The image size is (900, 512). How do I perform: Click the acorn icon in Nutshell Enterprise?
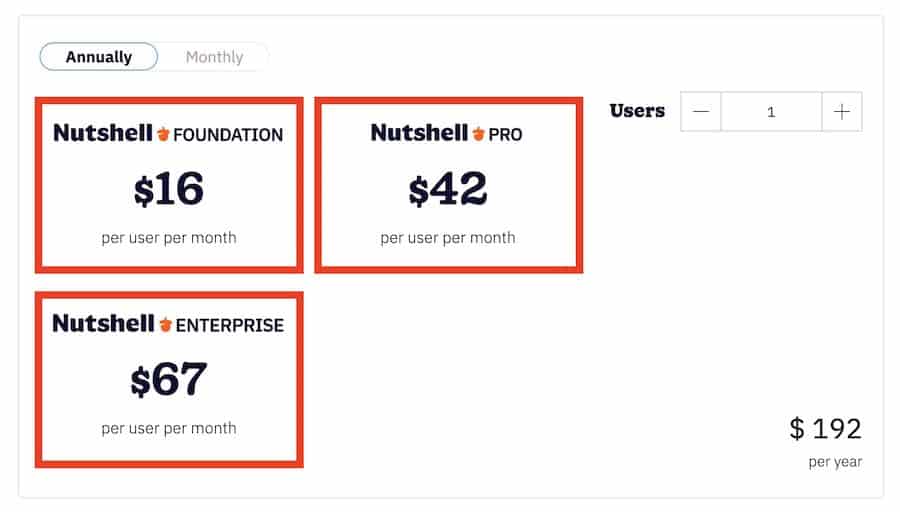(x=165, y=324)
